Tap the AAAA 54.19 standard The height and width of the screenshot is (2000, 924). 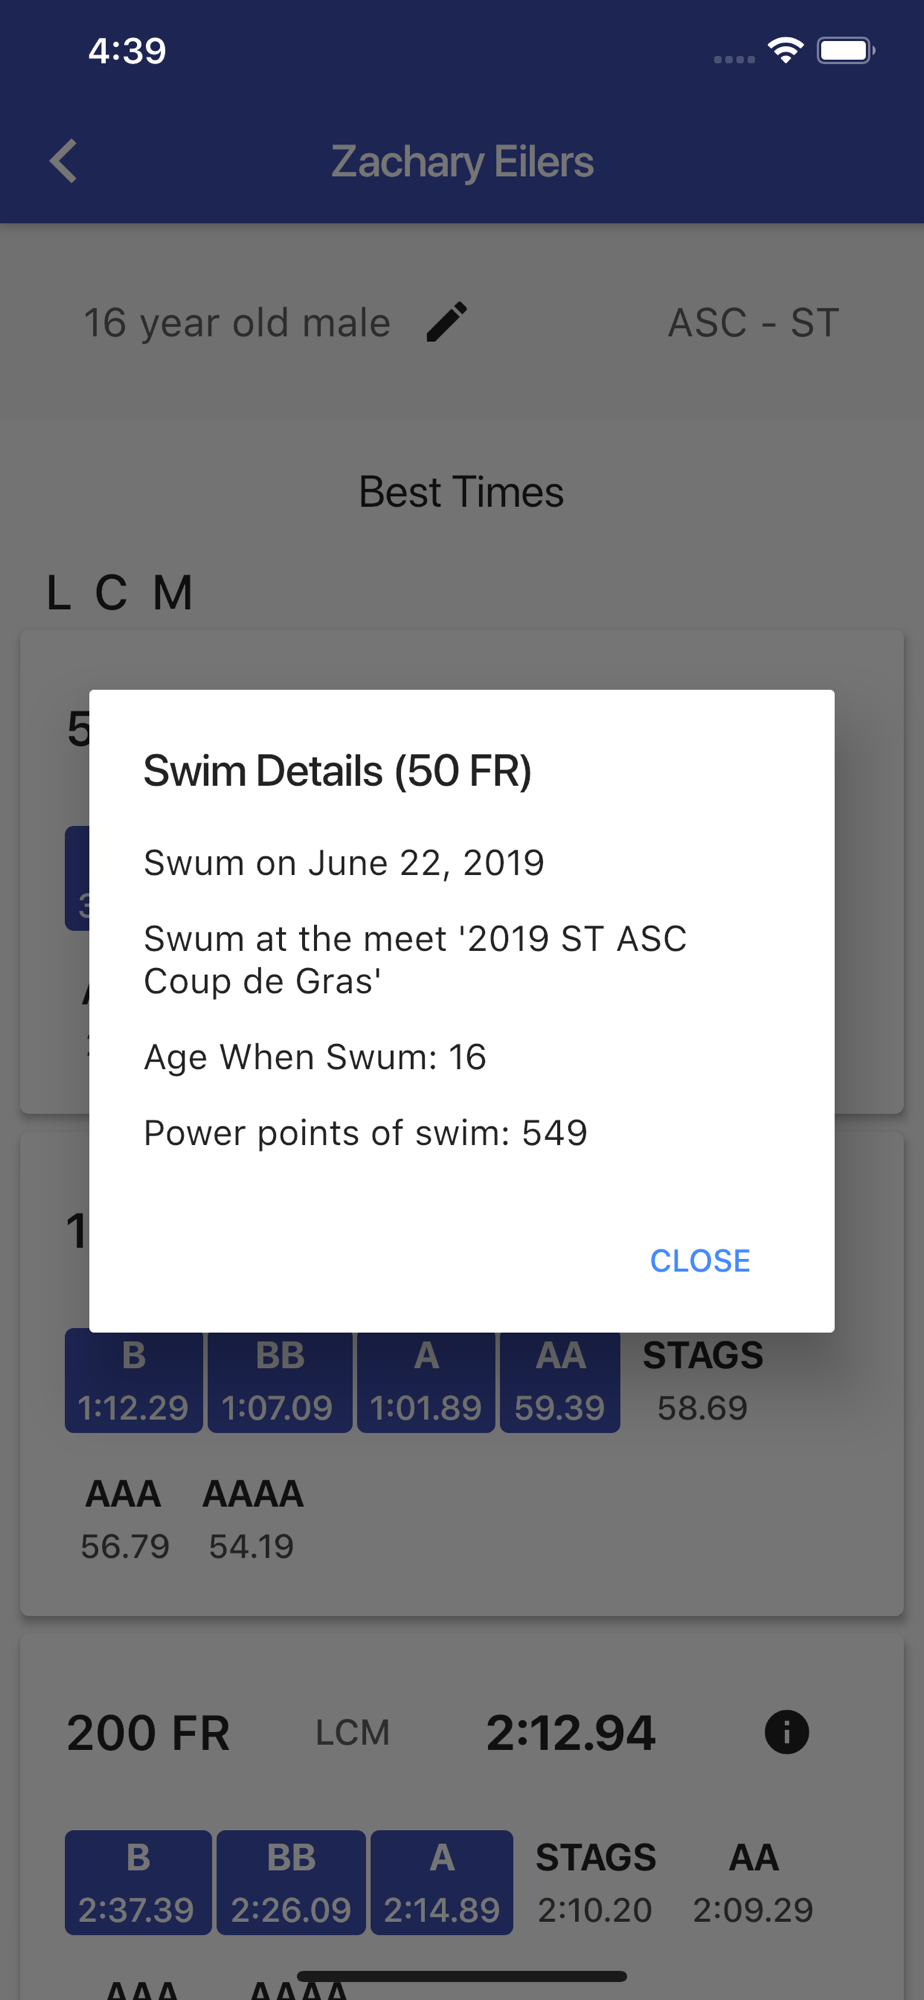click(252, 1520)
